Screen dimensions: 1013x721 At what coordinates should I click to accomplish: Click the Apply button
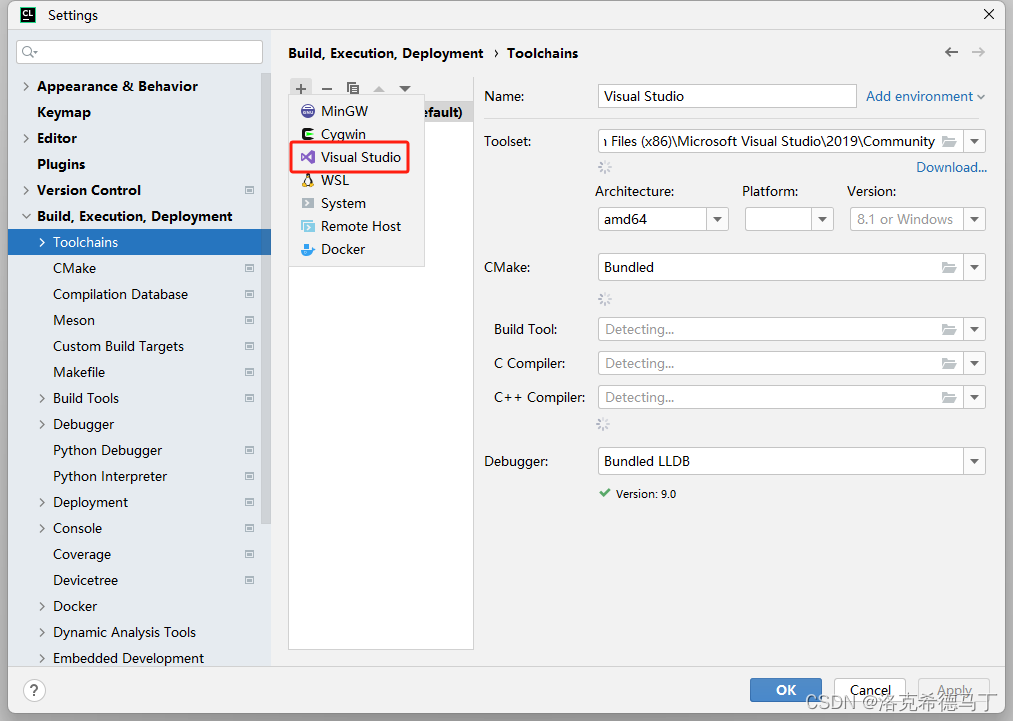pyautogui.click(x=954, y=690)
